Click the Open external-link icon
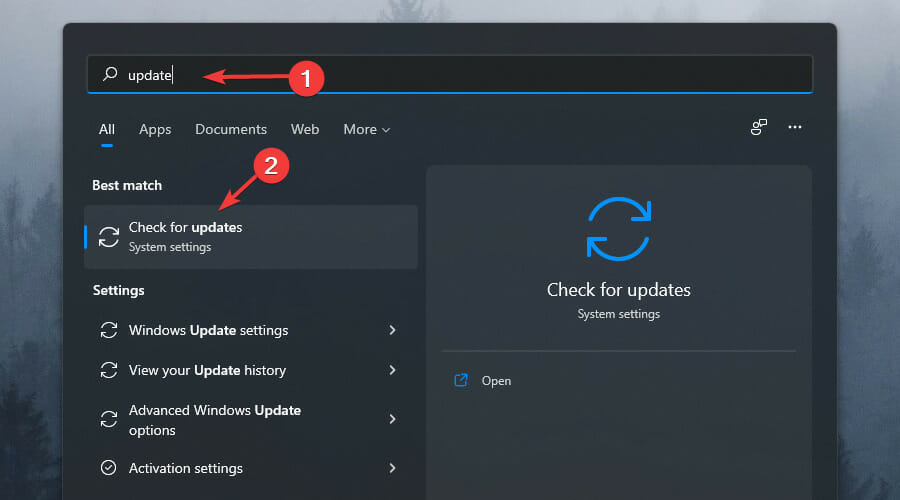Image resolution: width=900 pixels, height=500 pixels. (461, 380)
